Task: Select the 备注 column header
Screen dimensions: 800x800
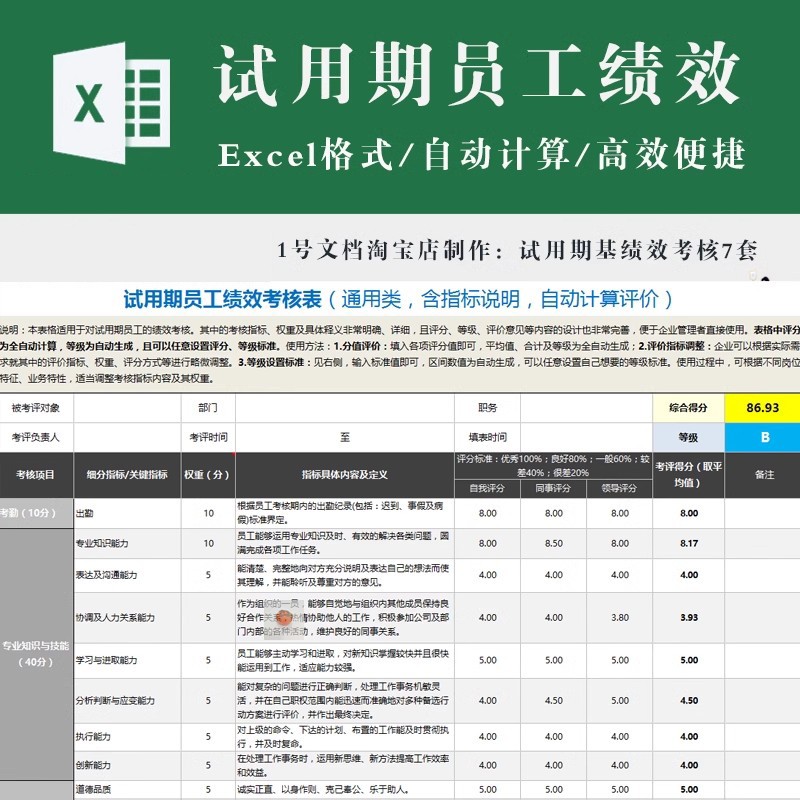Action: [762, 475]
